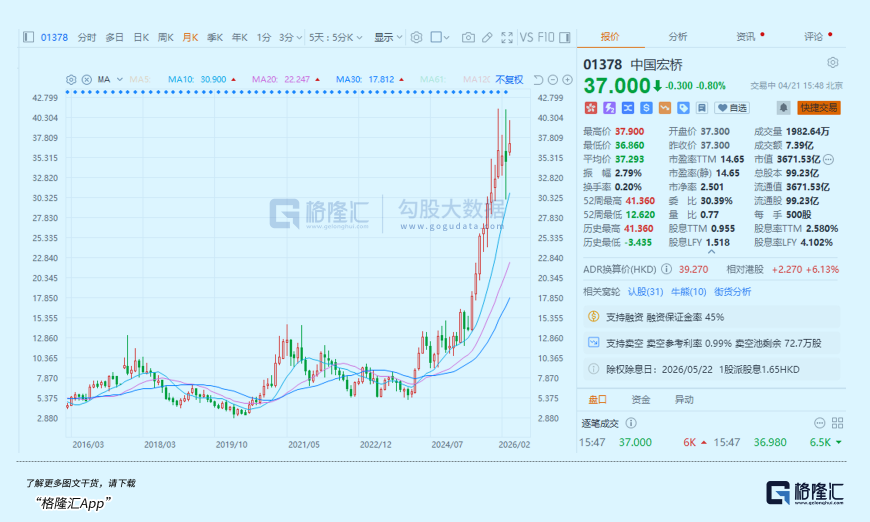Zoom in chart with plus icon
Image resolution: width=870 pixels, height=522 pixels.
(x=566, y=79)
